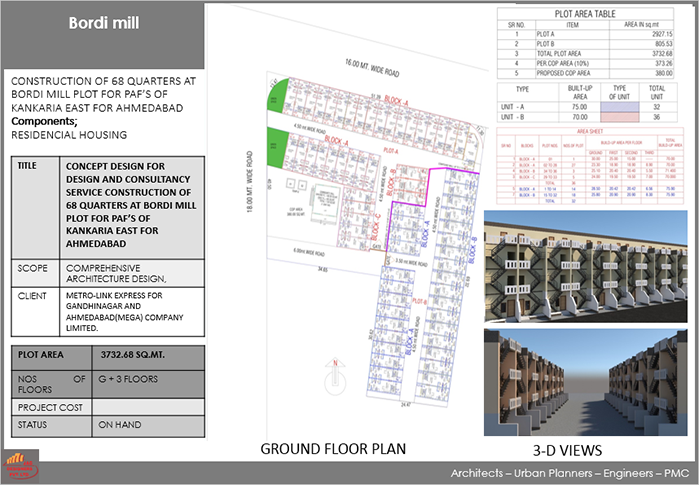Select the total plot area value 3732.68

click(662, 53)
